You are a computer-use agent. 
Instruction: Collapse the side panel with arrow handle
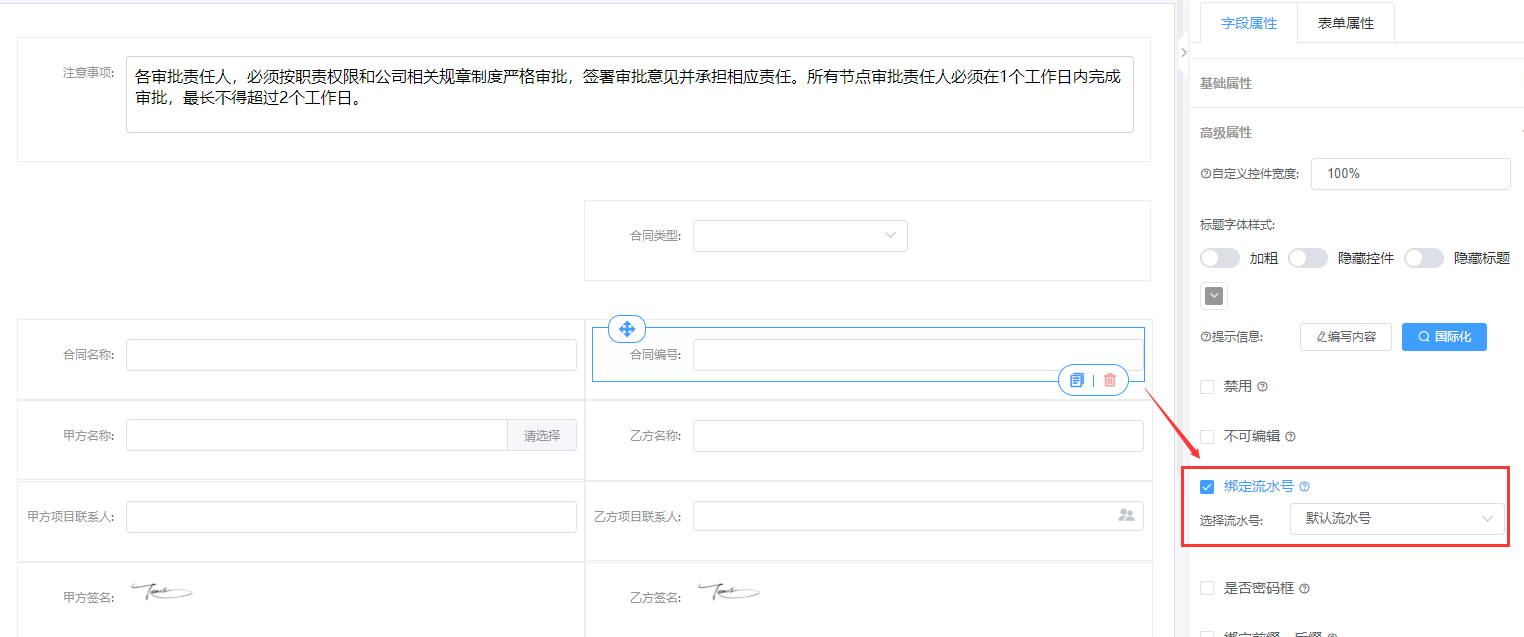[1183, 52]
